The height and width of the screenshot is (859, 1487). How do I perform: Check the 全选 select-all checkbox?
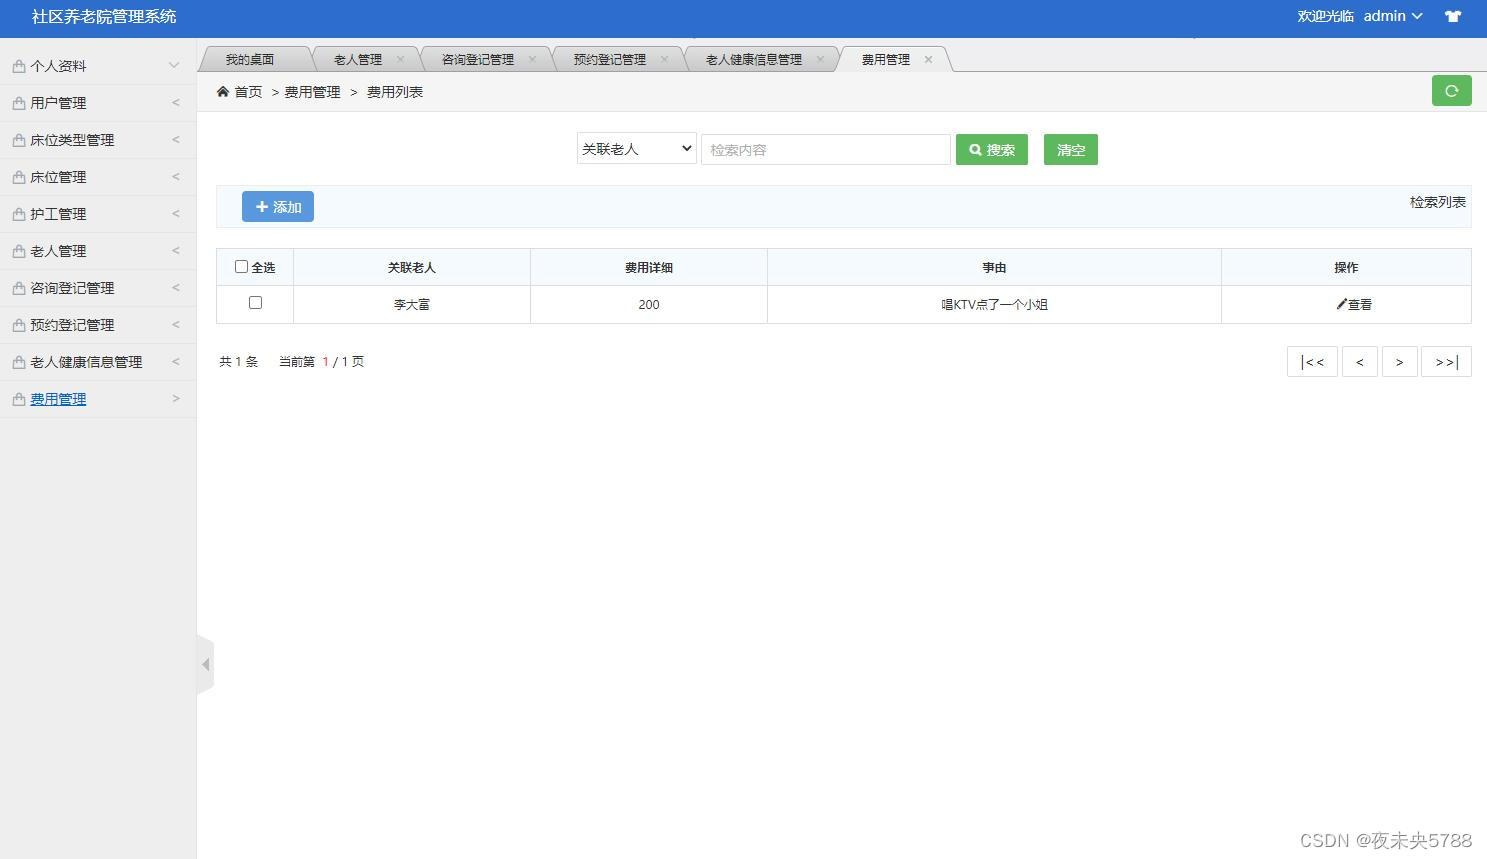click(x=241, y=266)
